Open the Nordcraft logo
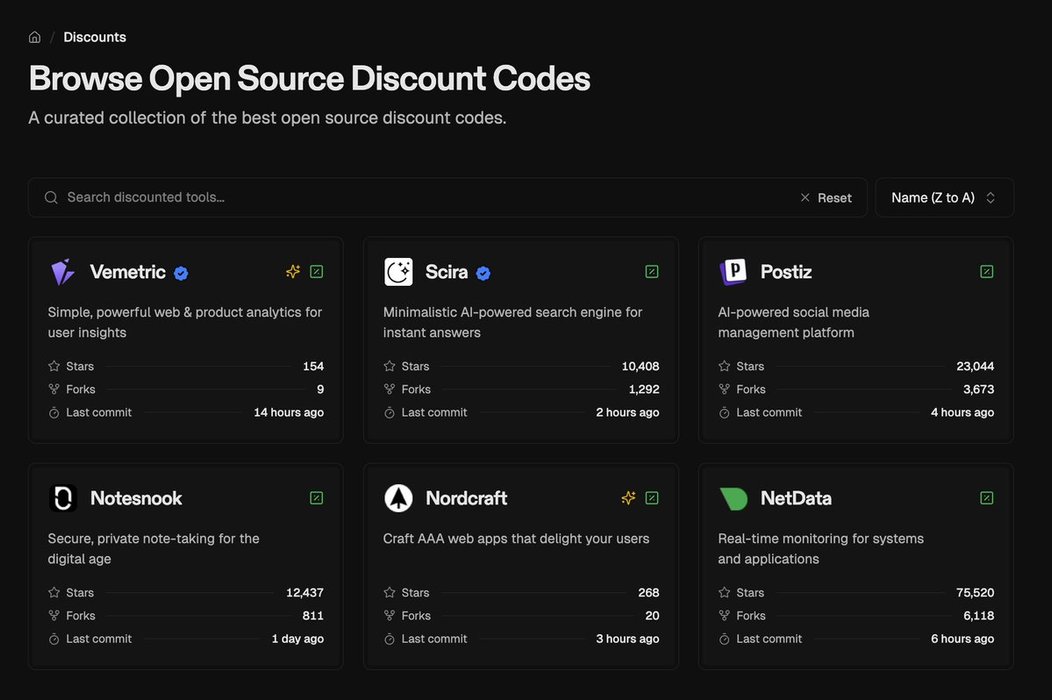The image size is (1052, 700). click(x=399, y=498)
